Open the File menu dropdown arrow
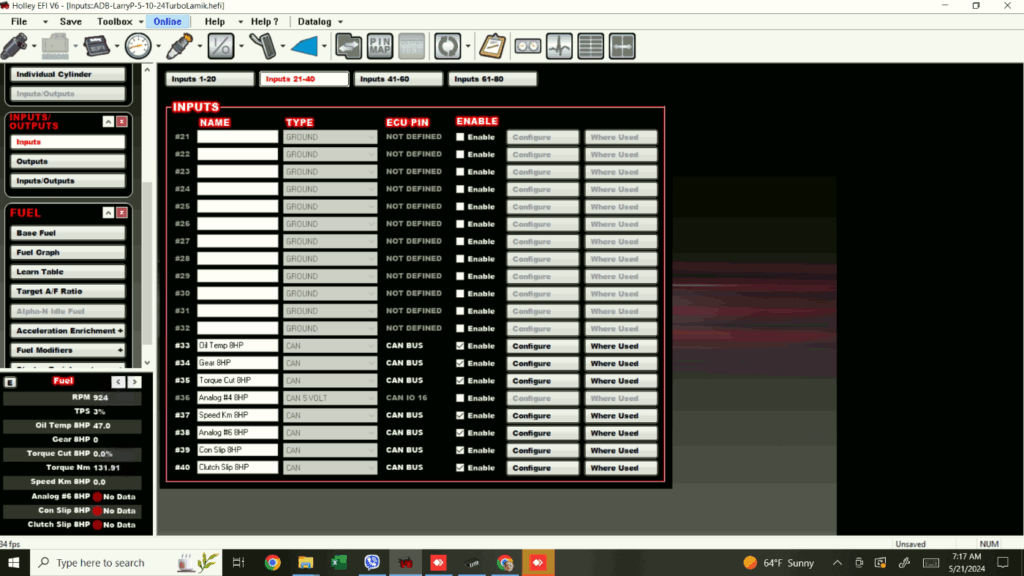This screenshot has width=1024, height=576. click(x=45, y=22)
